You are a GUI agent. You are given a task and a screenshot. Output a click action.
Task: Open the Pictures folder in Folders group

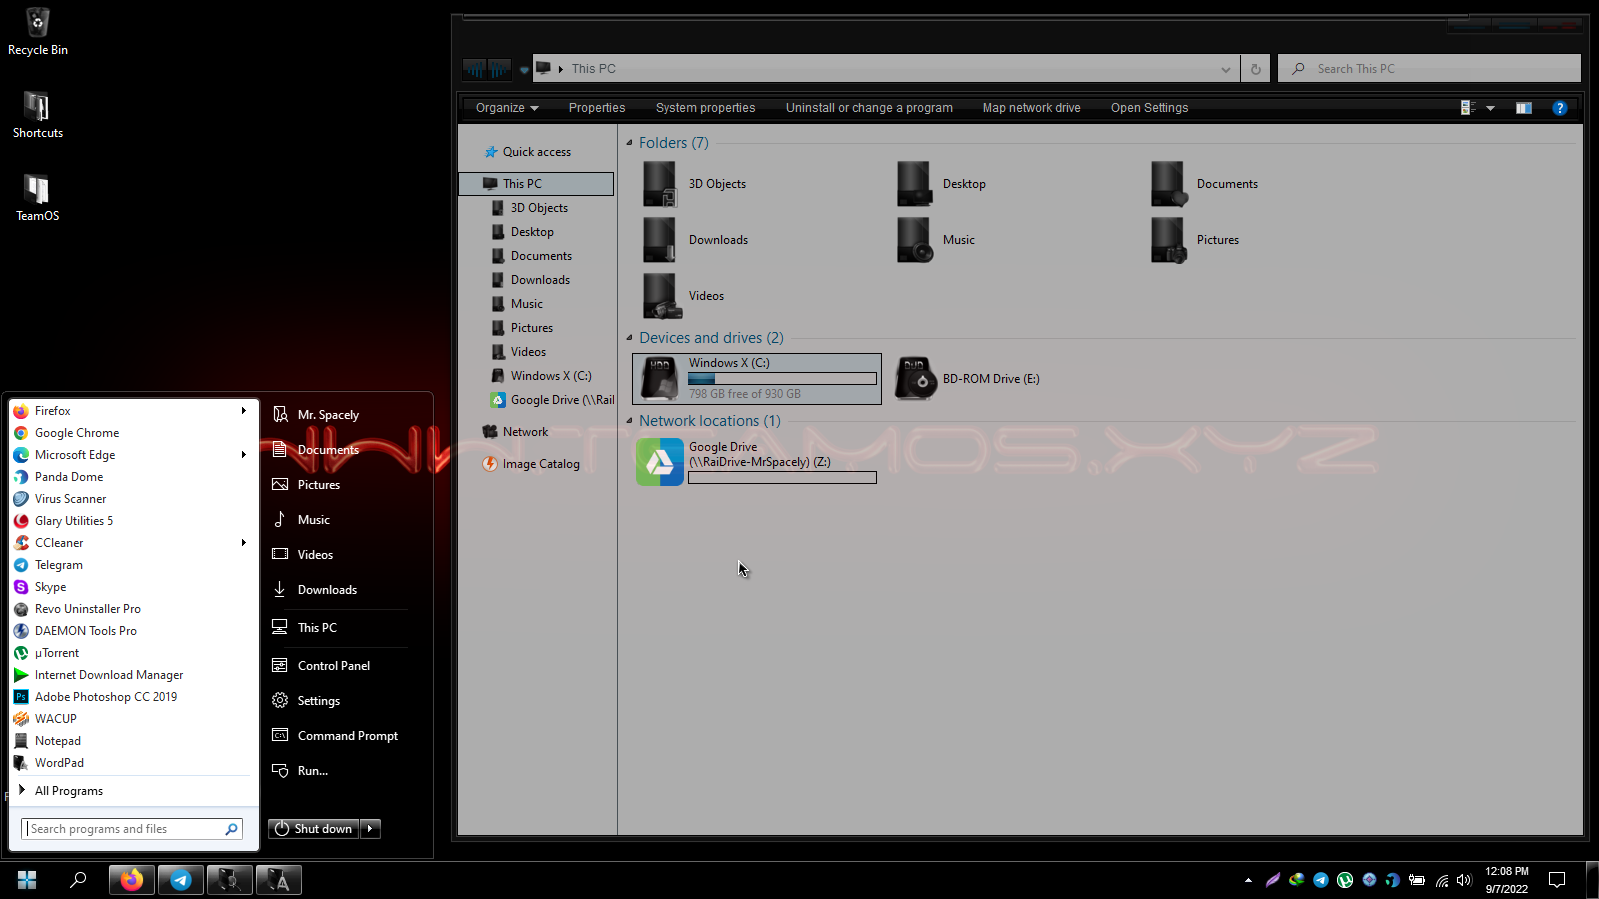pyautogui.click(x=1196, y=240)
